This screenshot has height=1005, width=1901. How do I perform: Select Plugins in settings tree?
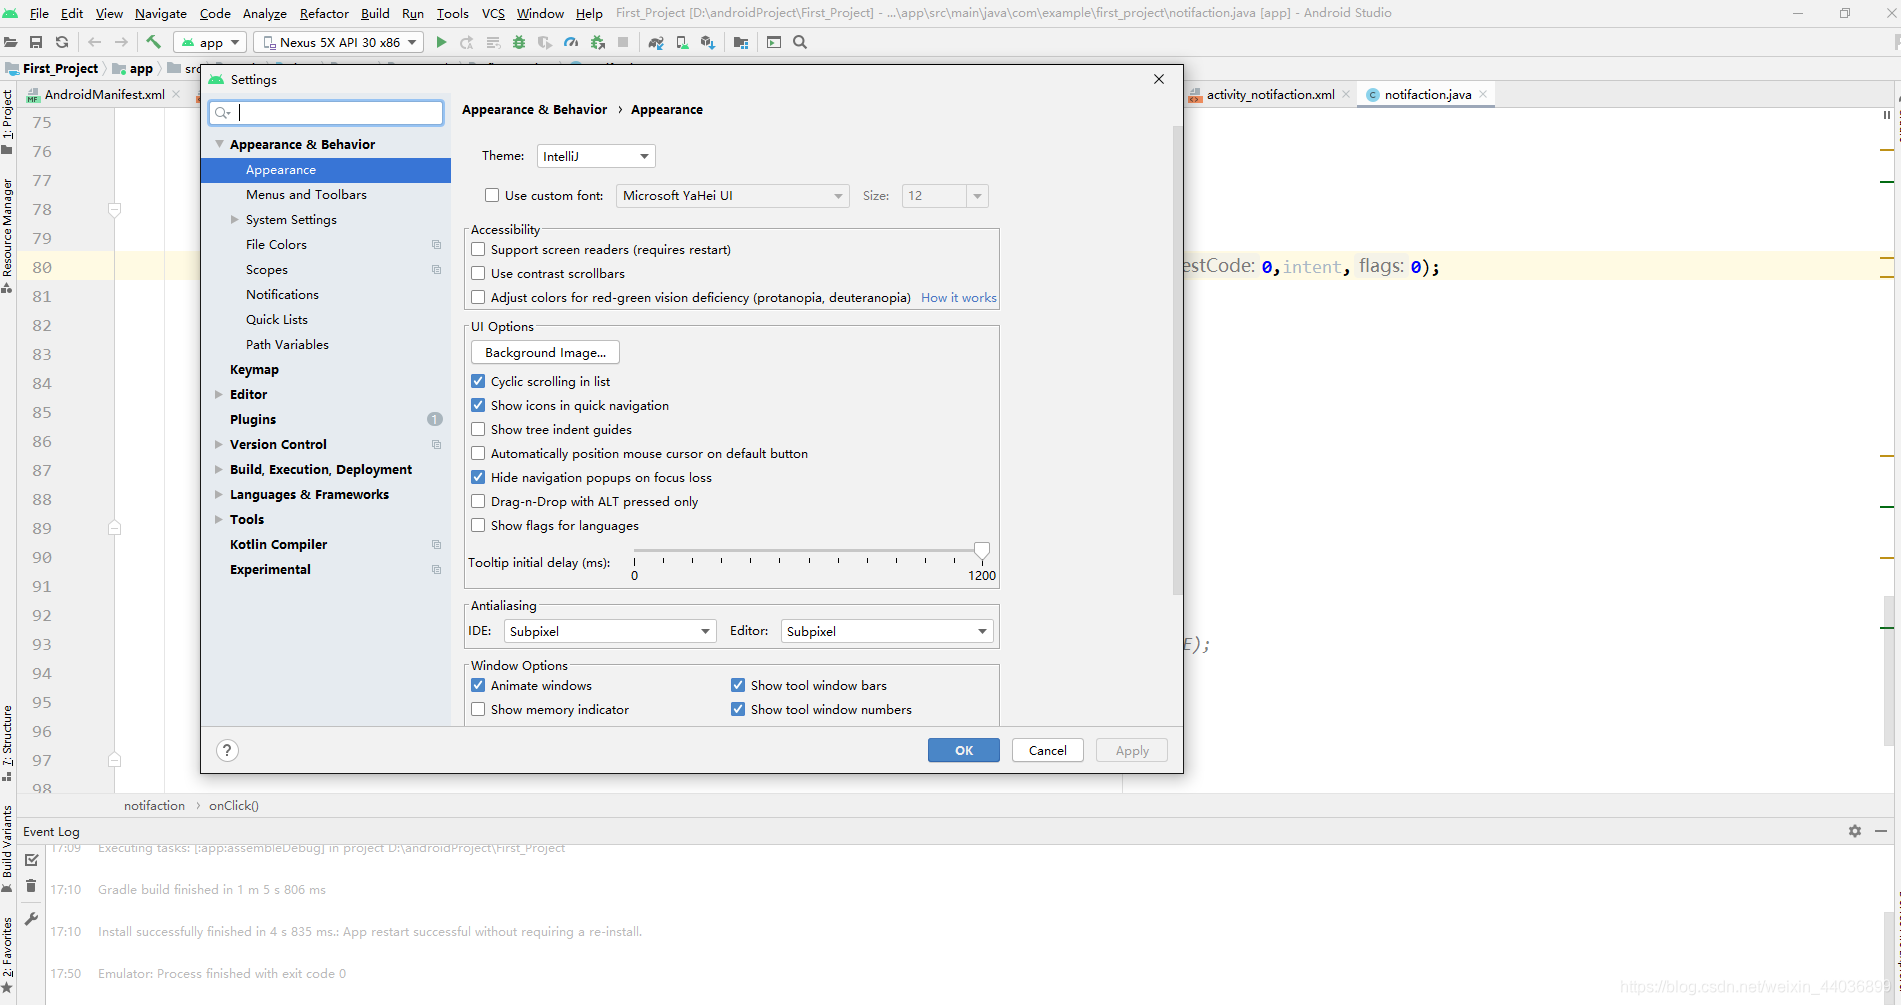click(253, 419)
